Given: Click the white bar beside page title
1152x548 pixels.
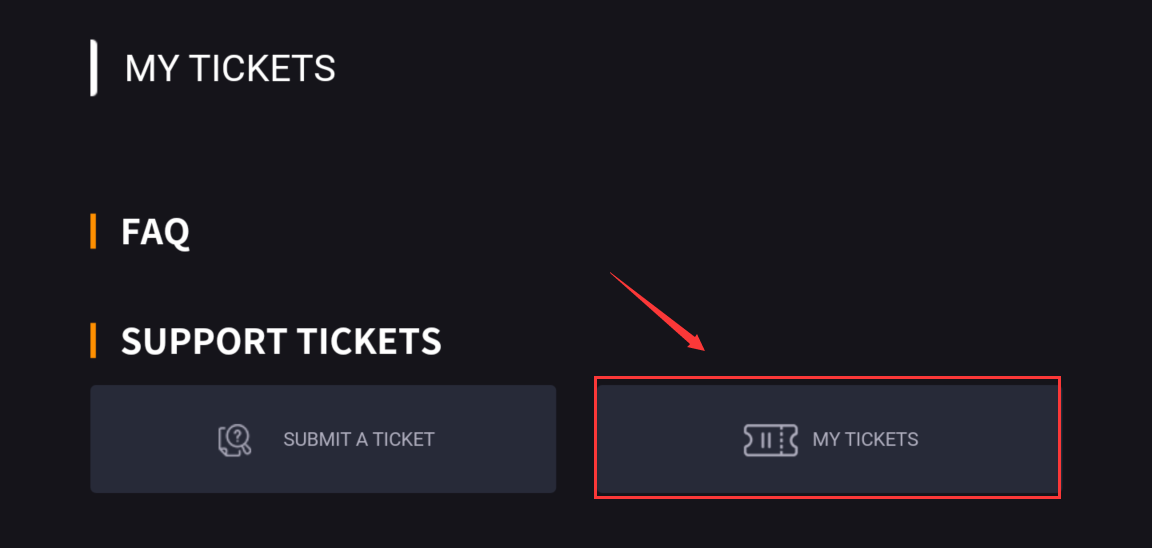Looking at the screenshot, I should (93, 68).
